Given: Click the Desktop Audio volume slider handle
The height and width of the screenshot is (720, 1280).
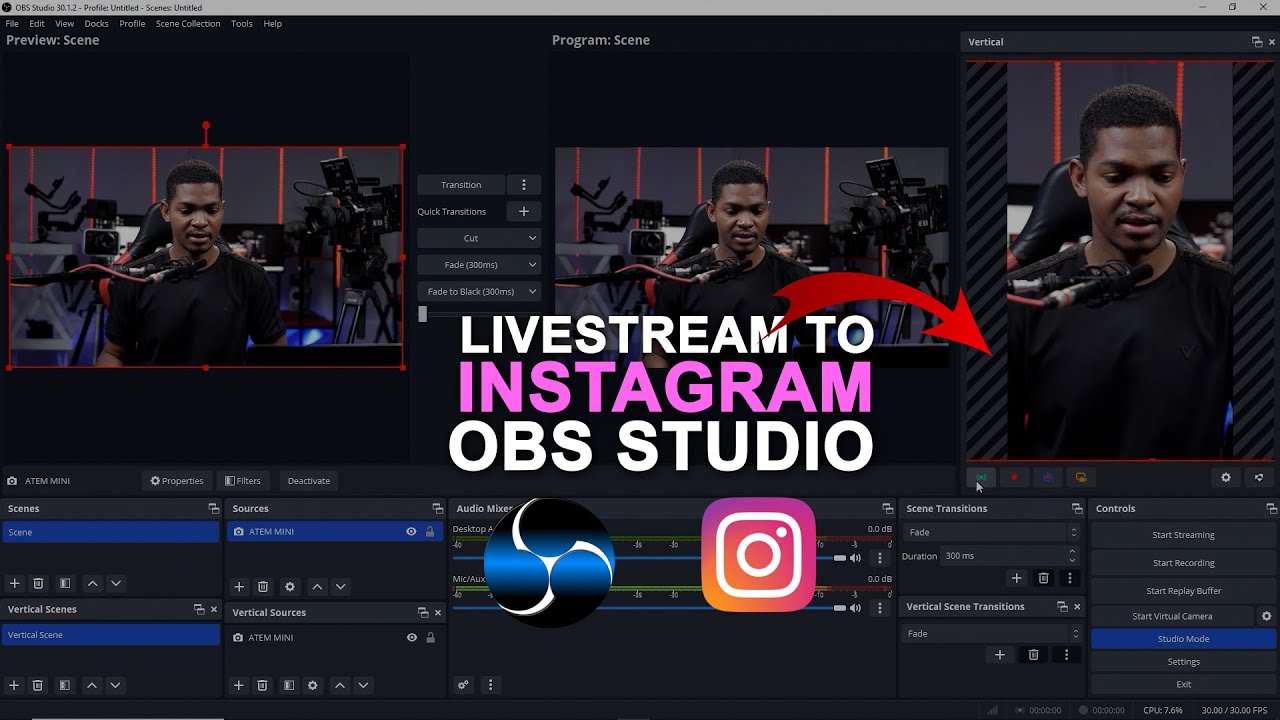Looking at the screenshot, I should pyautogui.click(x=840, y=558).
